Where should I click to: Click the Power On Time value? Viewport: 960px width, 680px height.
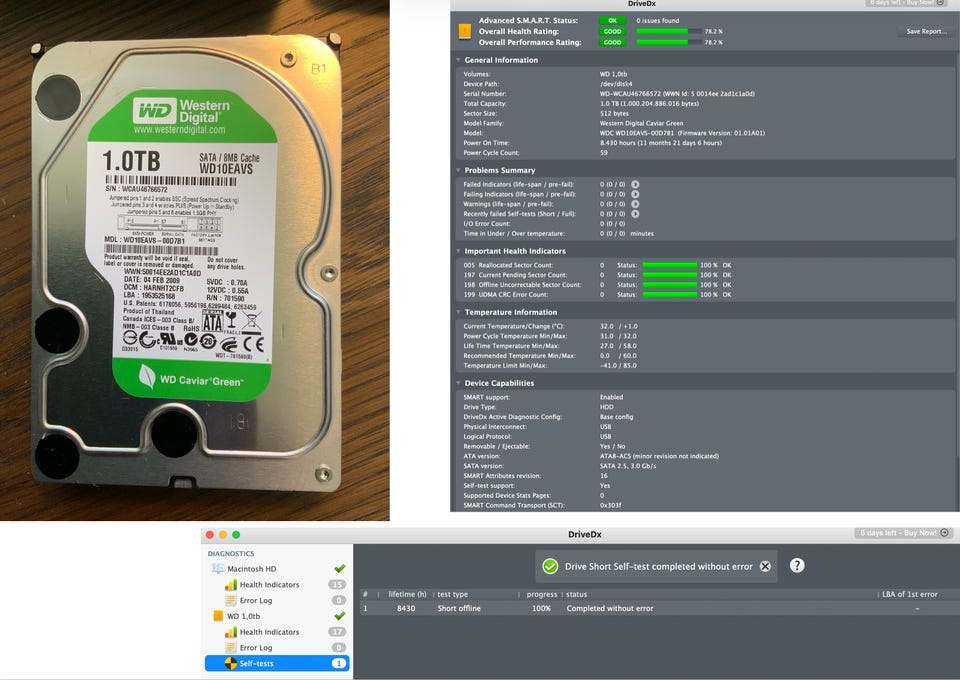pos(661,143)
